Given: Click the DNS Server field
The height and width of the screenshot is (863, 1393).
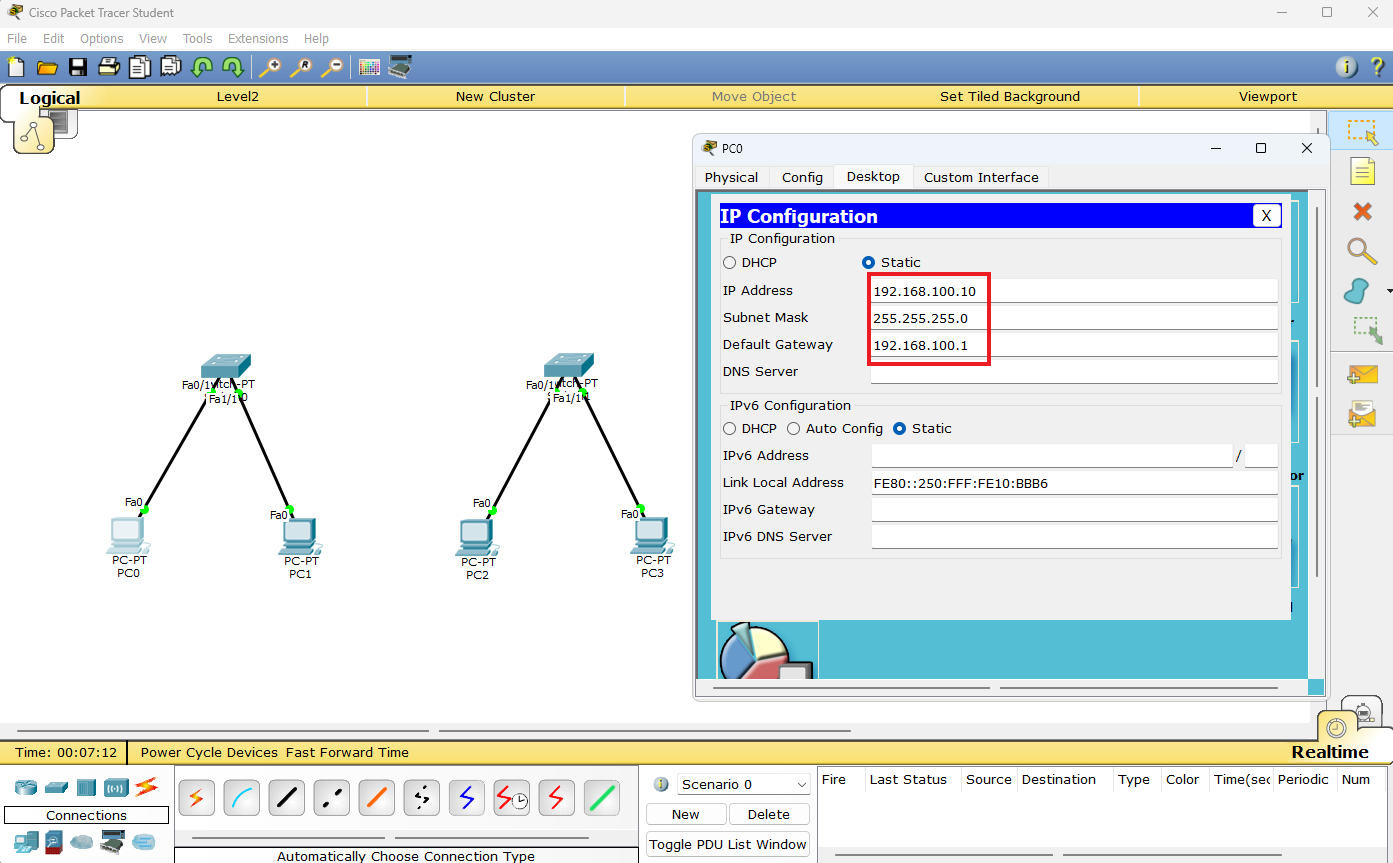Looking at the screenshot, I should (1074, 372).
